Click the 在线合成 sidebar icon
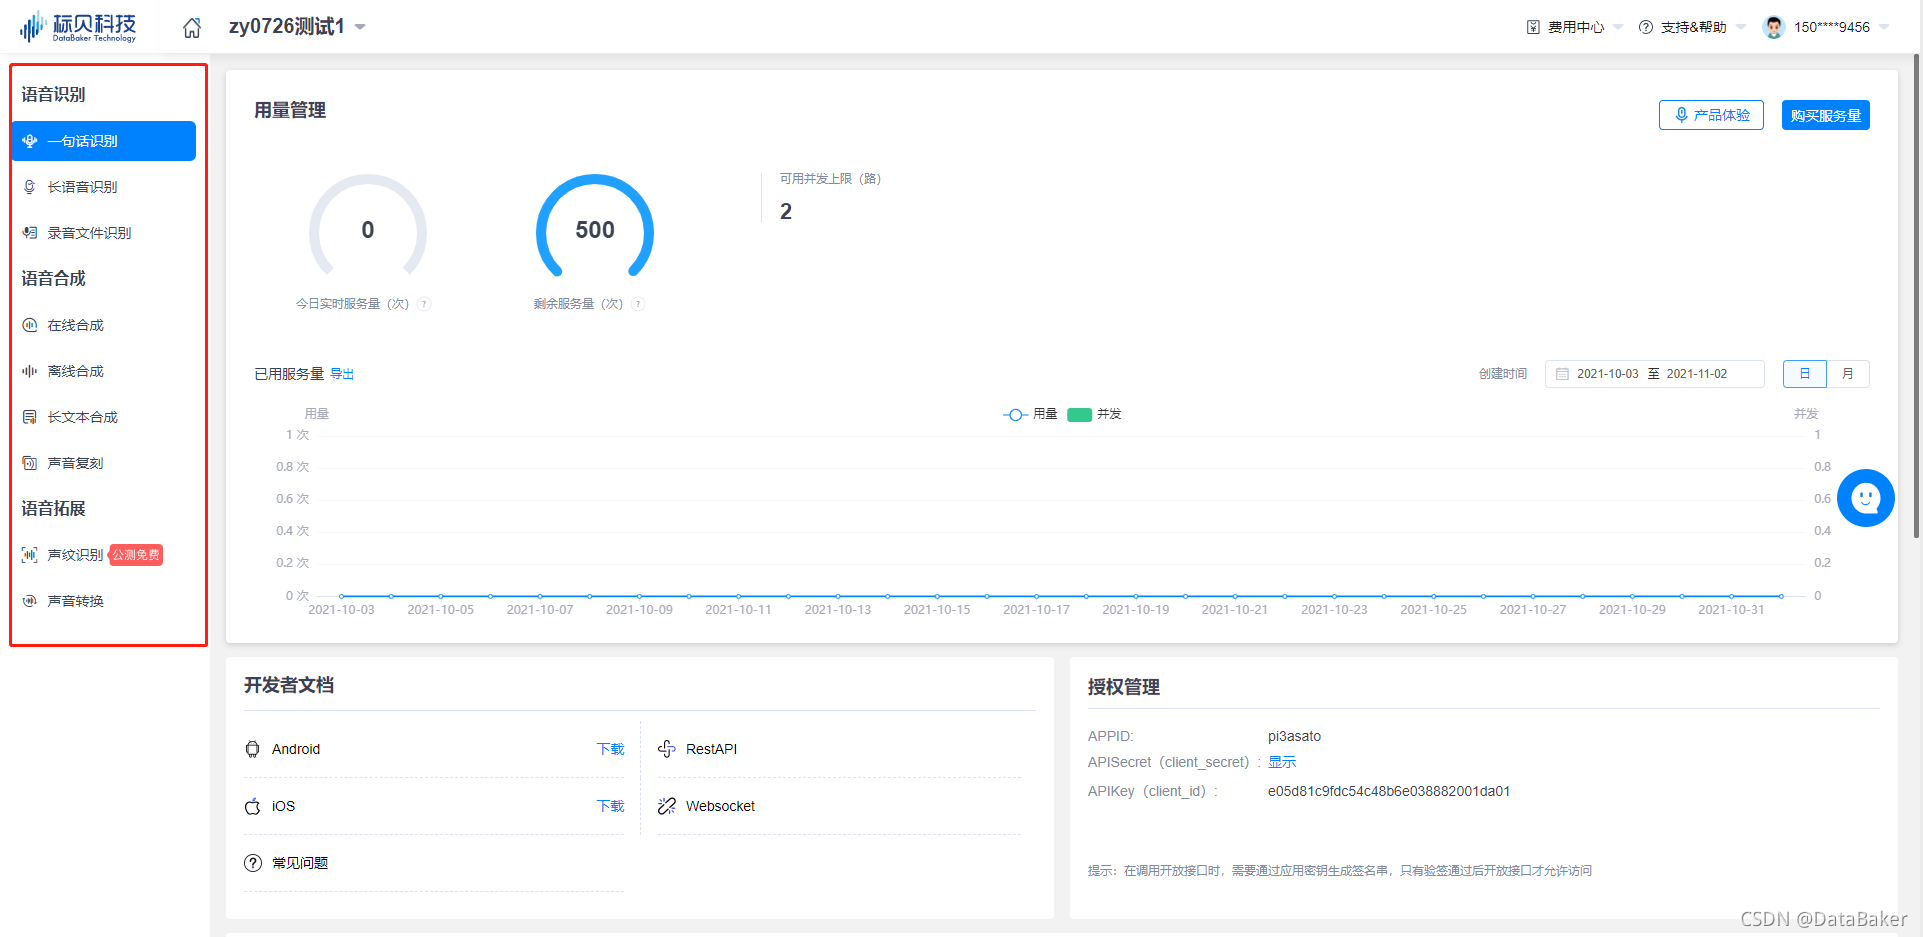 click(x=30, y=325)
